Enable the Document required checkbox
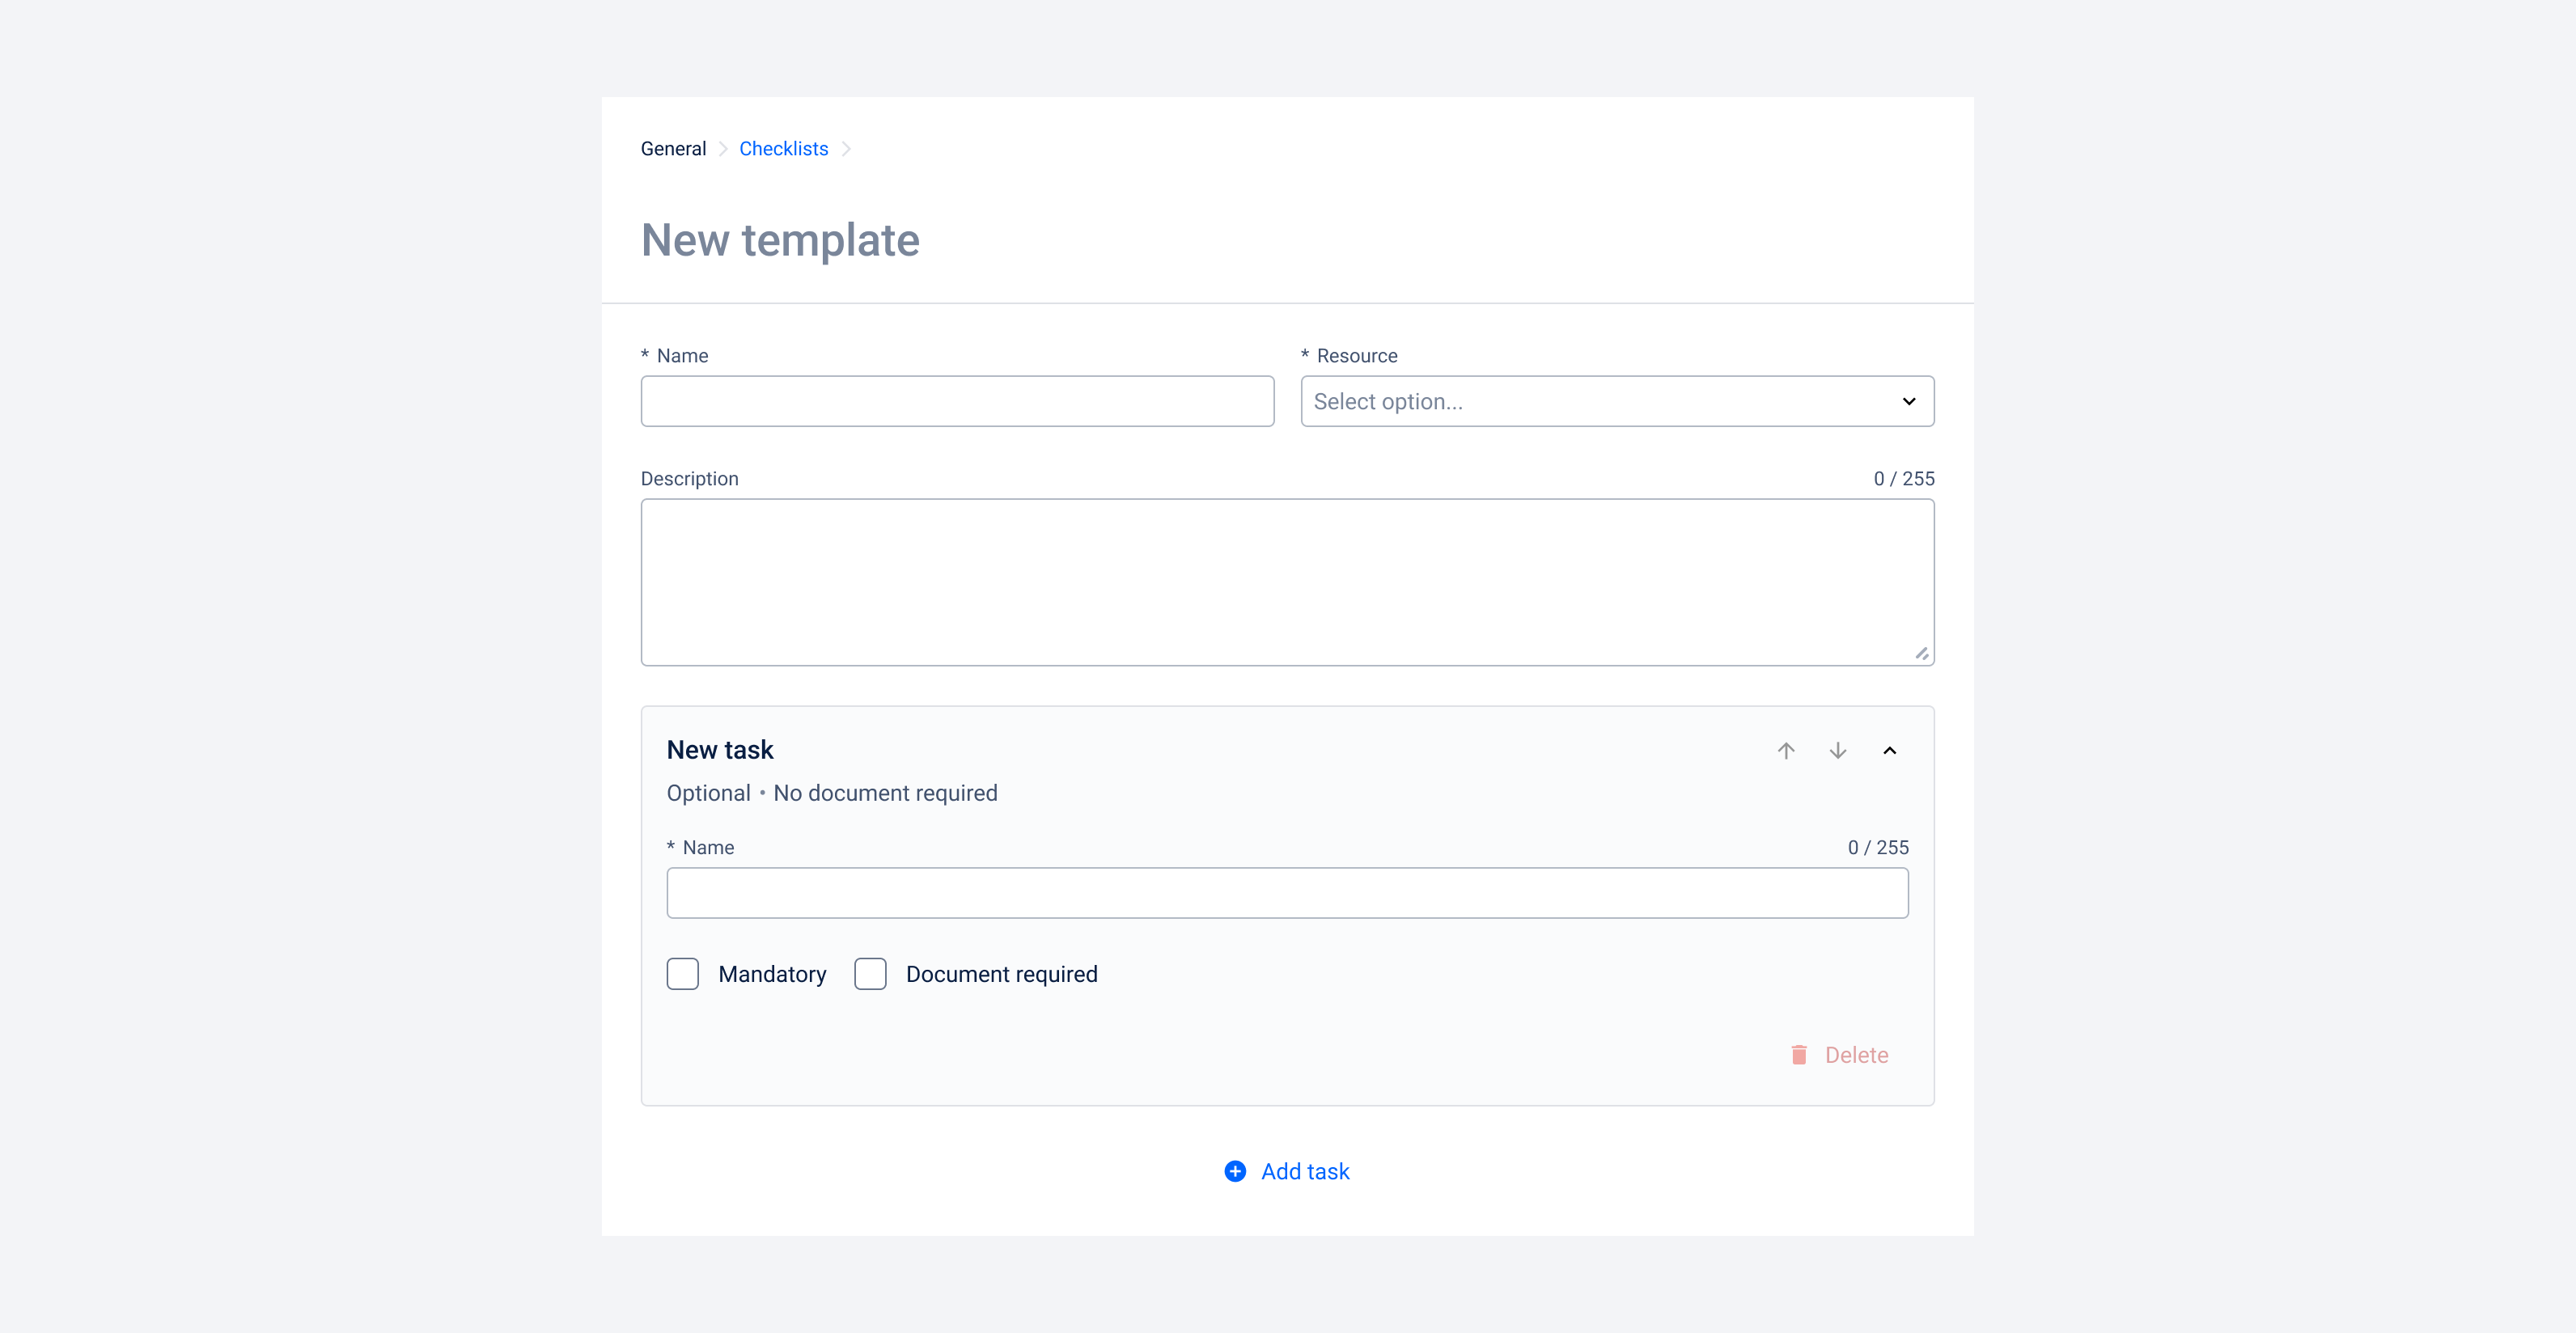The image size is (2576, 1333). pyautogui.click(x=870, y=974)
